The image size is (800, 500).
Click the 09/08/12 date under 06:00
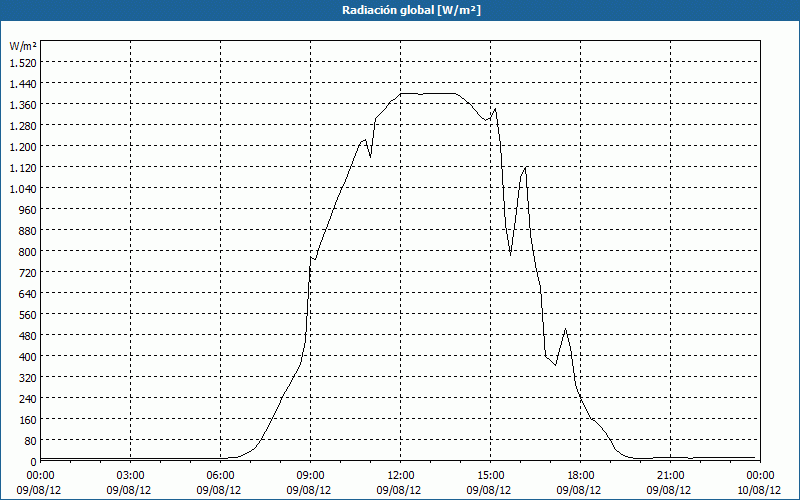coord(219,490)
